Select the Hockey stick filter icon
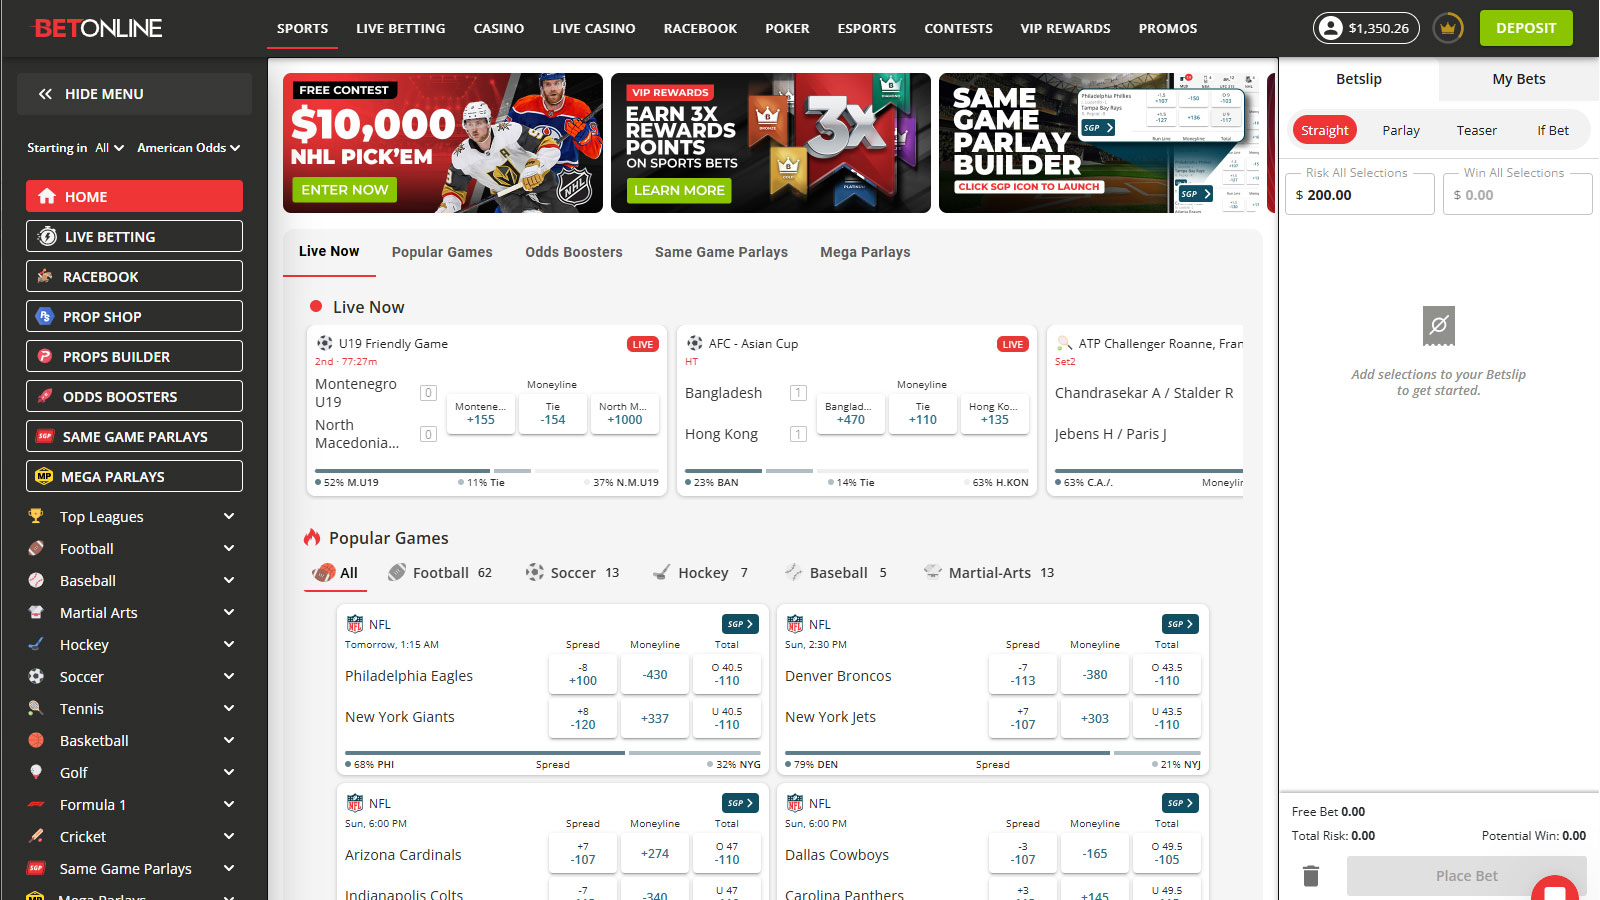 [x=661, y=572]
